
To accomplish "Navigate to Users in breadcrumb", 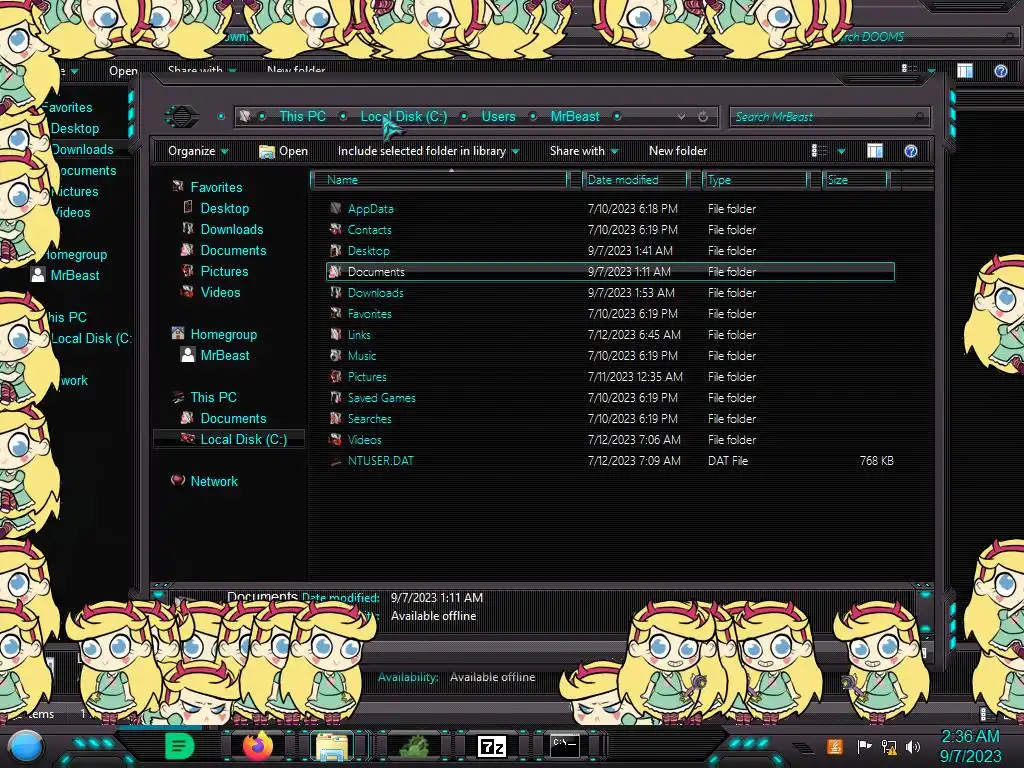I will click(498, 116).
